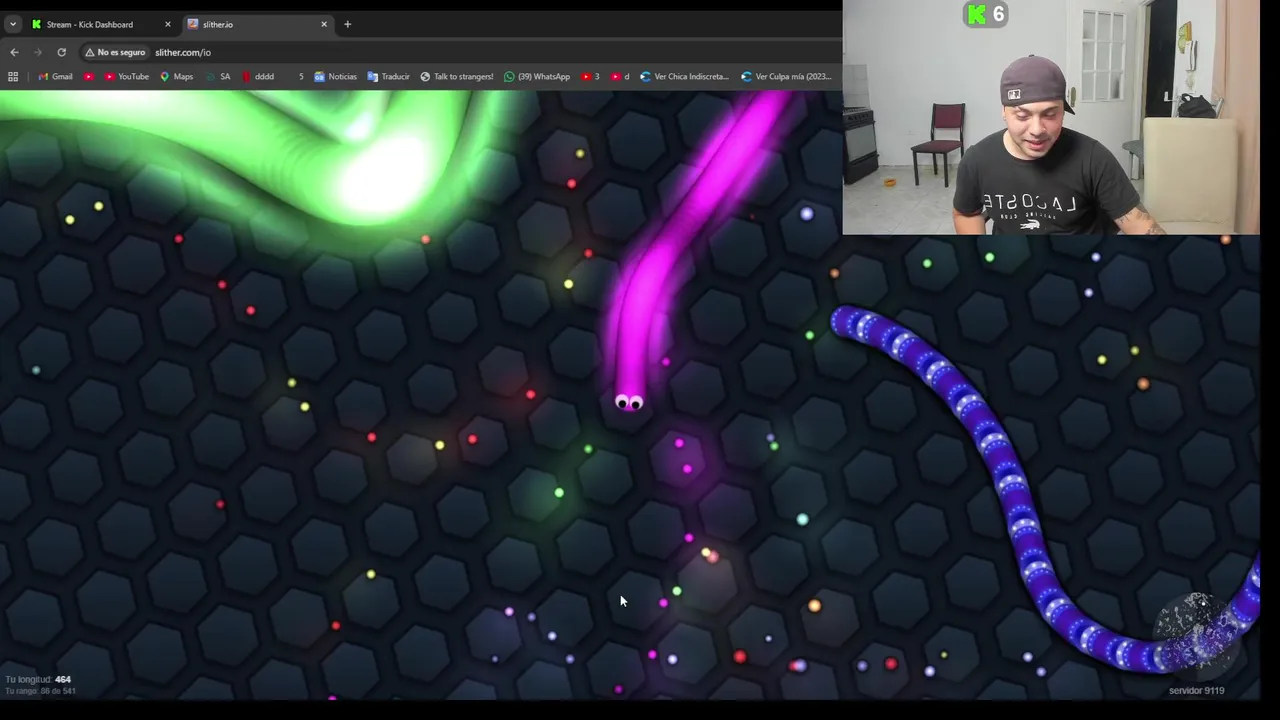Image resolution: width=1280 pixels, height=720 pixels.
Task: Go back to the previous page
Action: pos(14,52)
